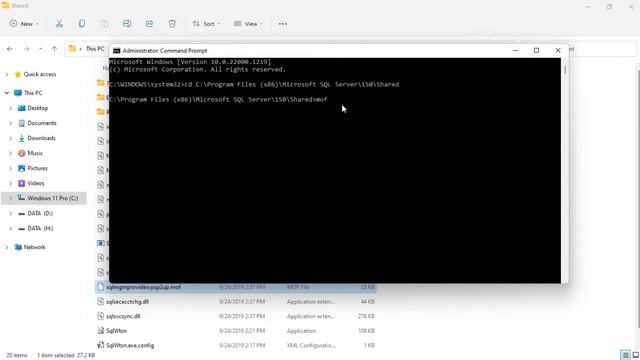The image size is (640, 360).
Task: Click the sqlsecacctchg.dll file icon
Action: click(x=100, y=302)
